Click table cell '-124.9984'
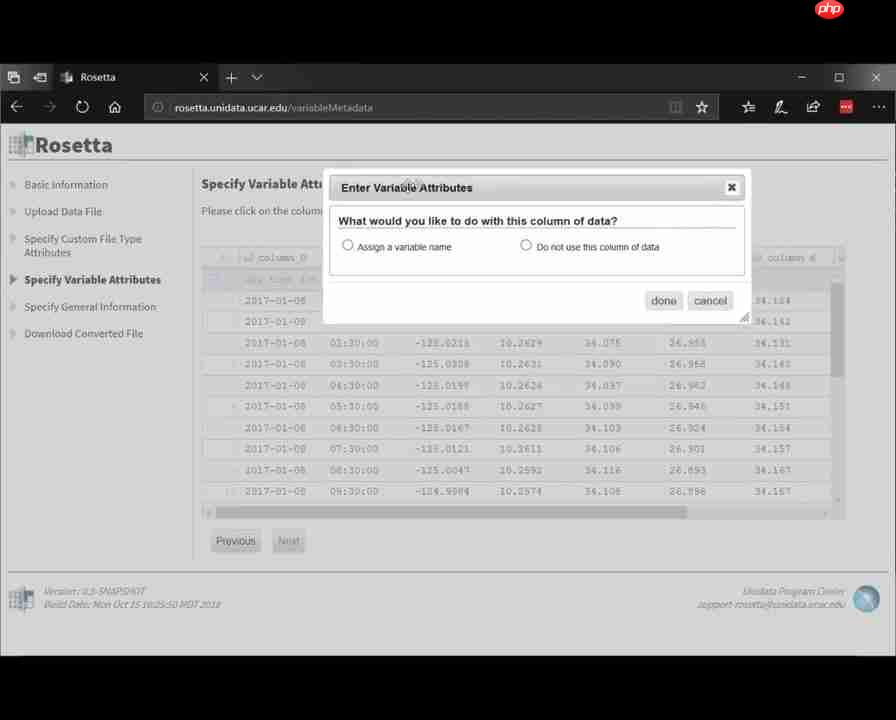The height and width of the screenshot is (720, 896). click(442, 491)
